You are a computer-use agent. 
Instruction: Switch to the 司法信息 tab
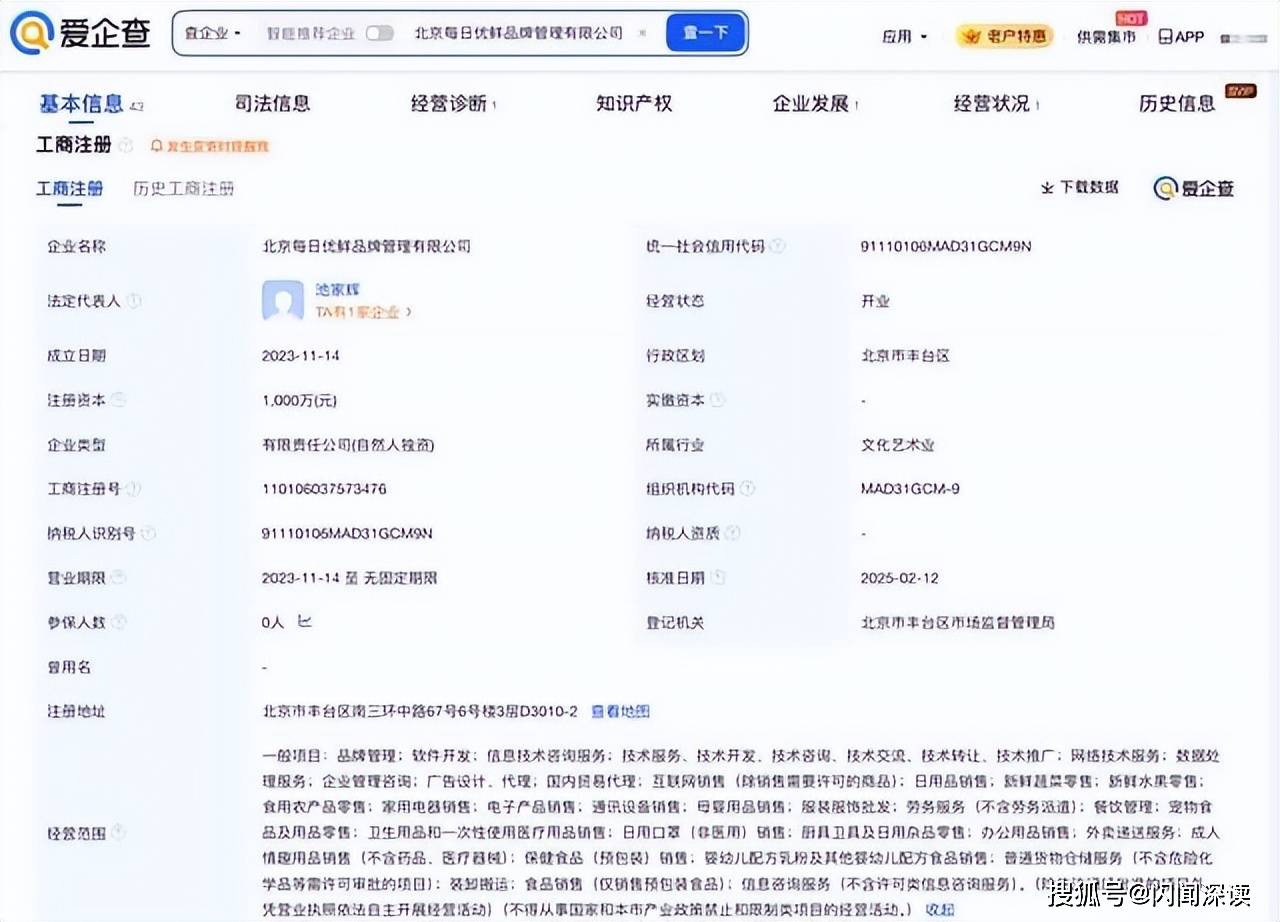tap(272, 103)
